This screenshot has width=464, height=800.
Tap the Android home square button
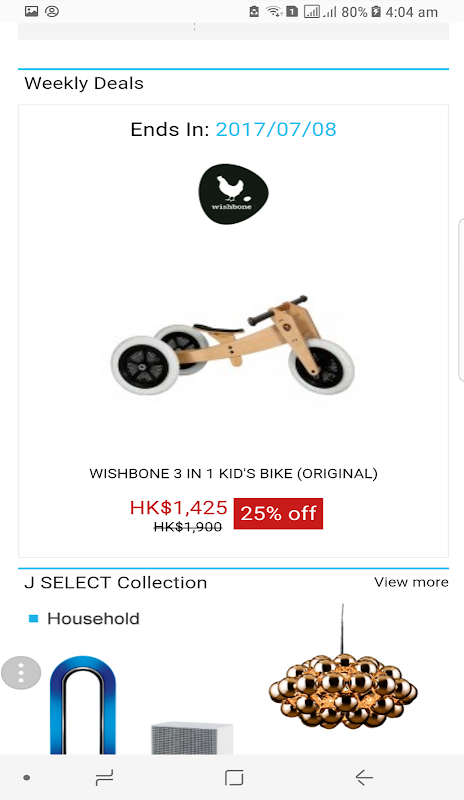tap(234, 778)
